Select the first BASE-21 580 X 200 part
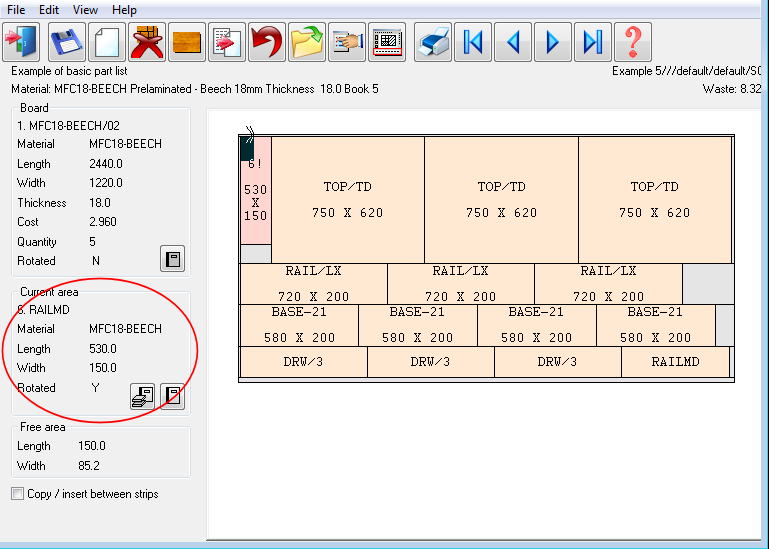The width and height of the screenshot is (769, 549). point(299,325)
